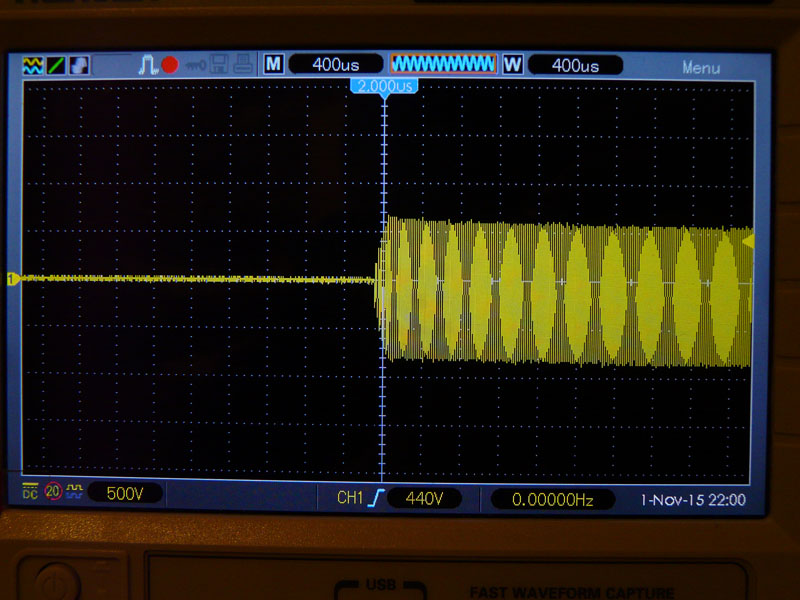Click the waveform memory position bar
This screenshot has width=800, height=600.
pyautogui.click(x=443, y=64)
